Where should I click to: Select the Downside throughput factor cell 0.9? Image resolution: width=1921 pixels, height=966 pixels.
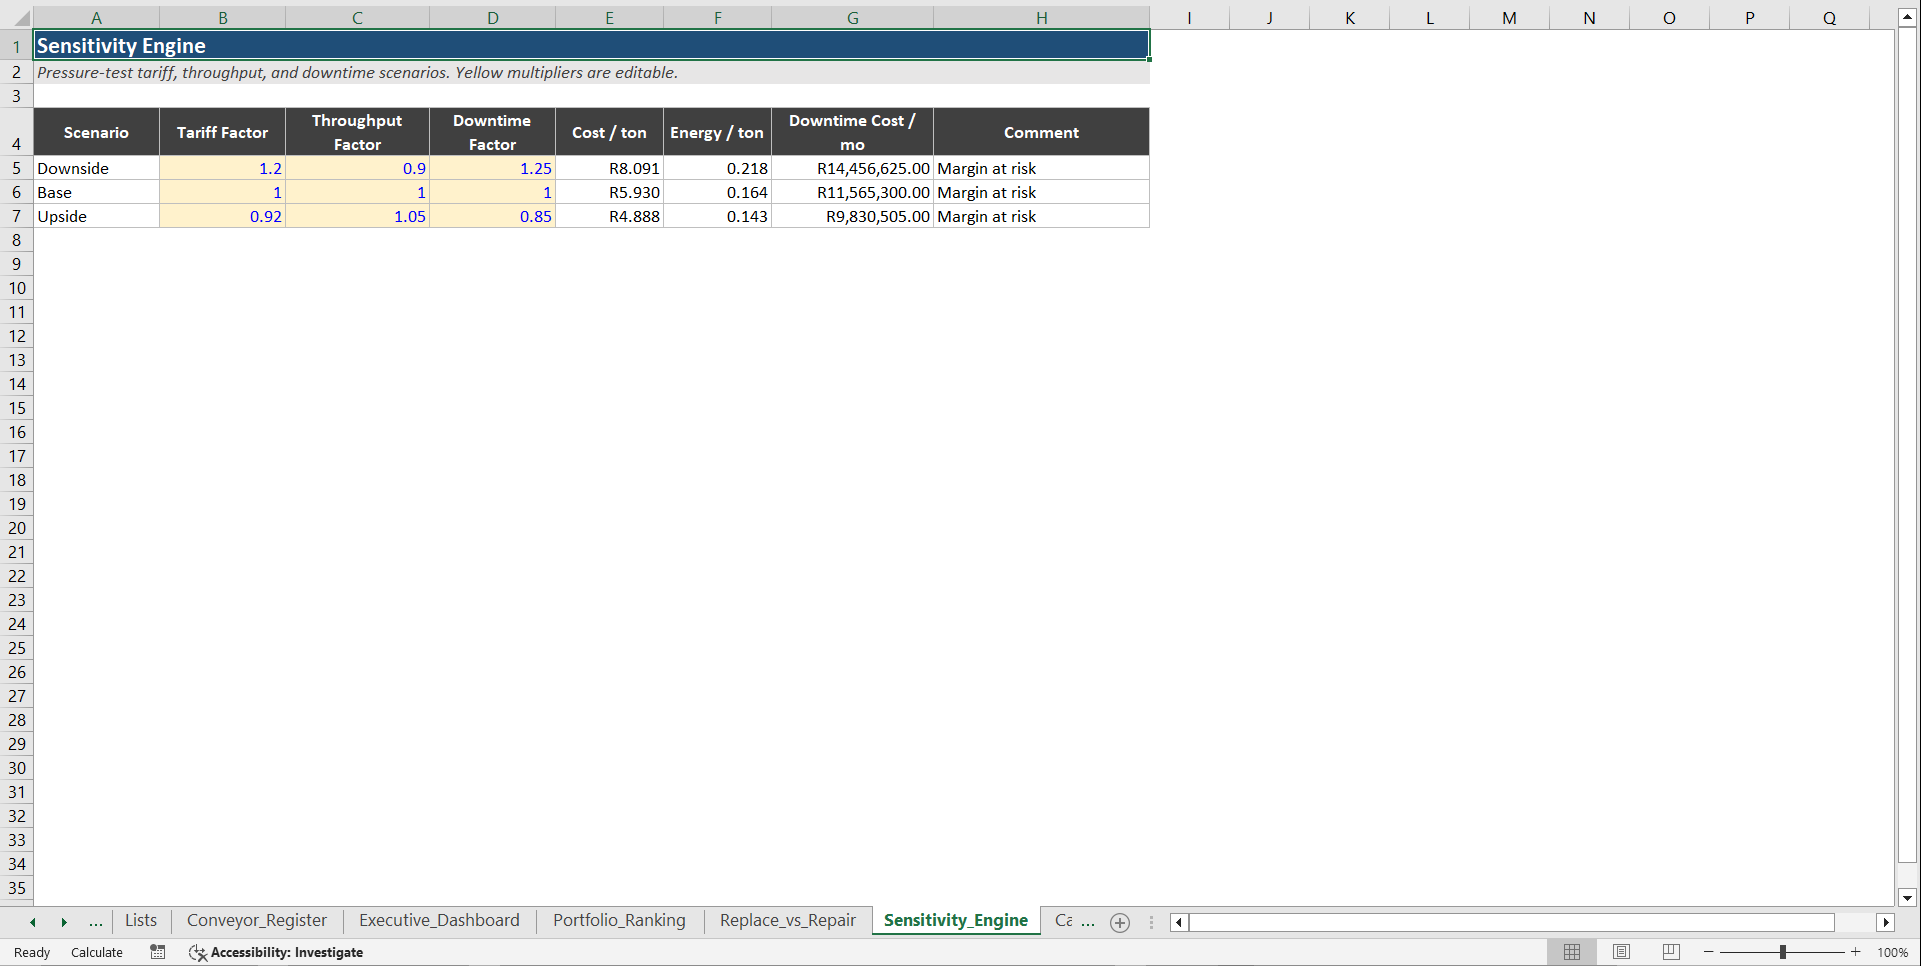(357, 168)
